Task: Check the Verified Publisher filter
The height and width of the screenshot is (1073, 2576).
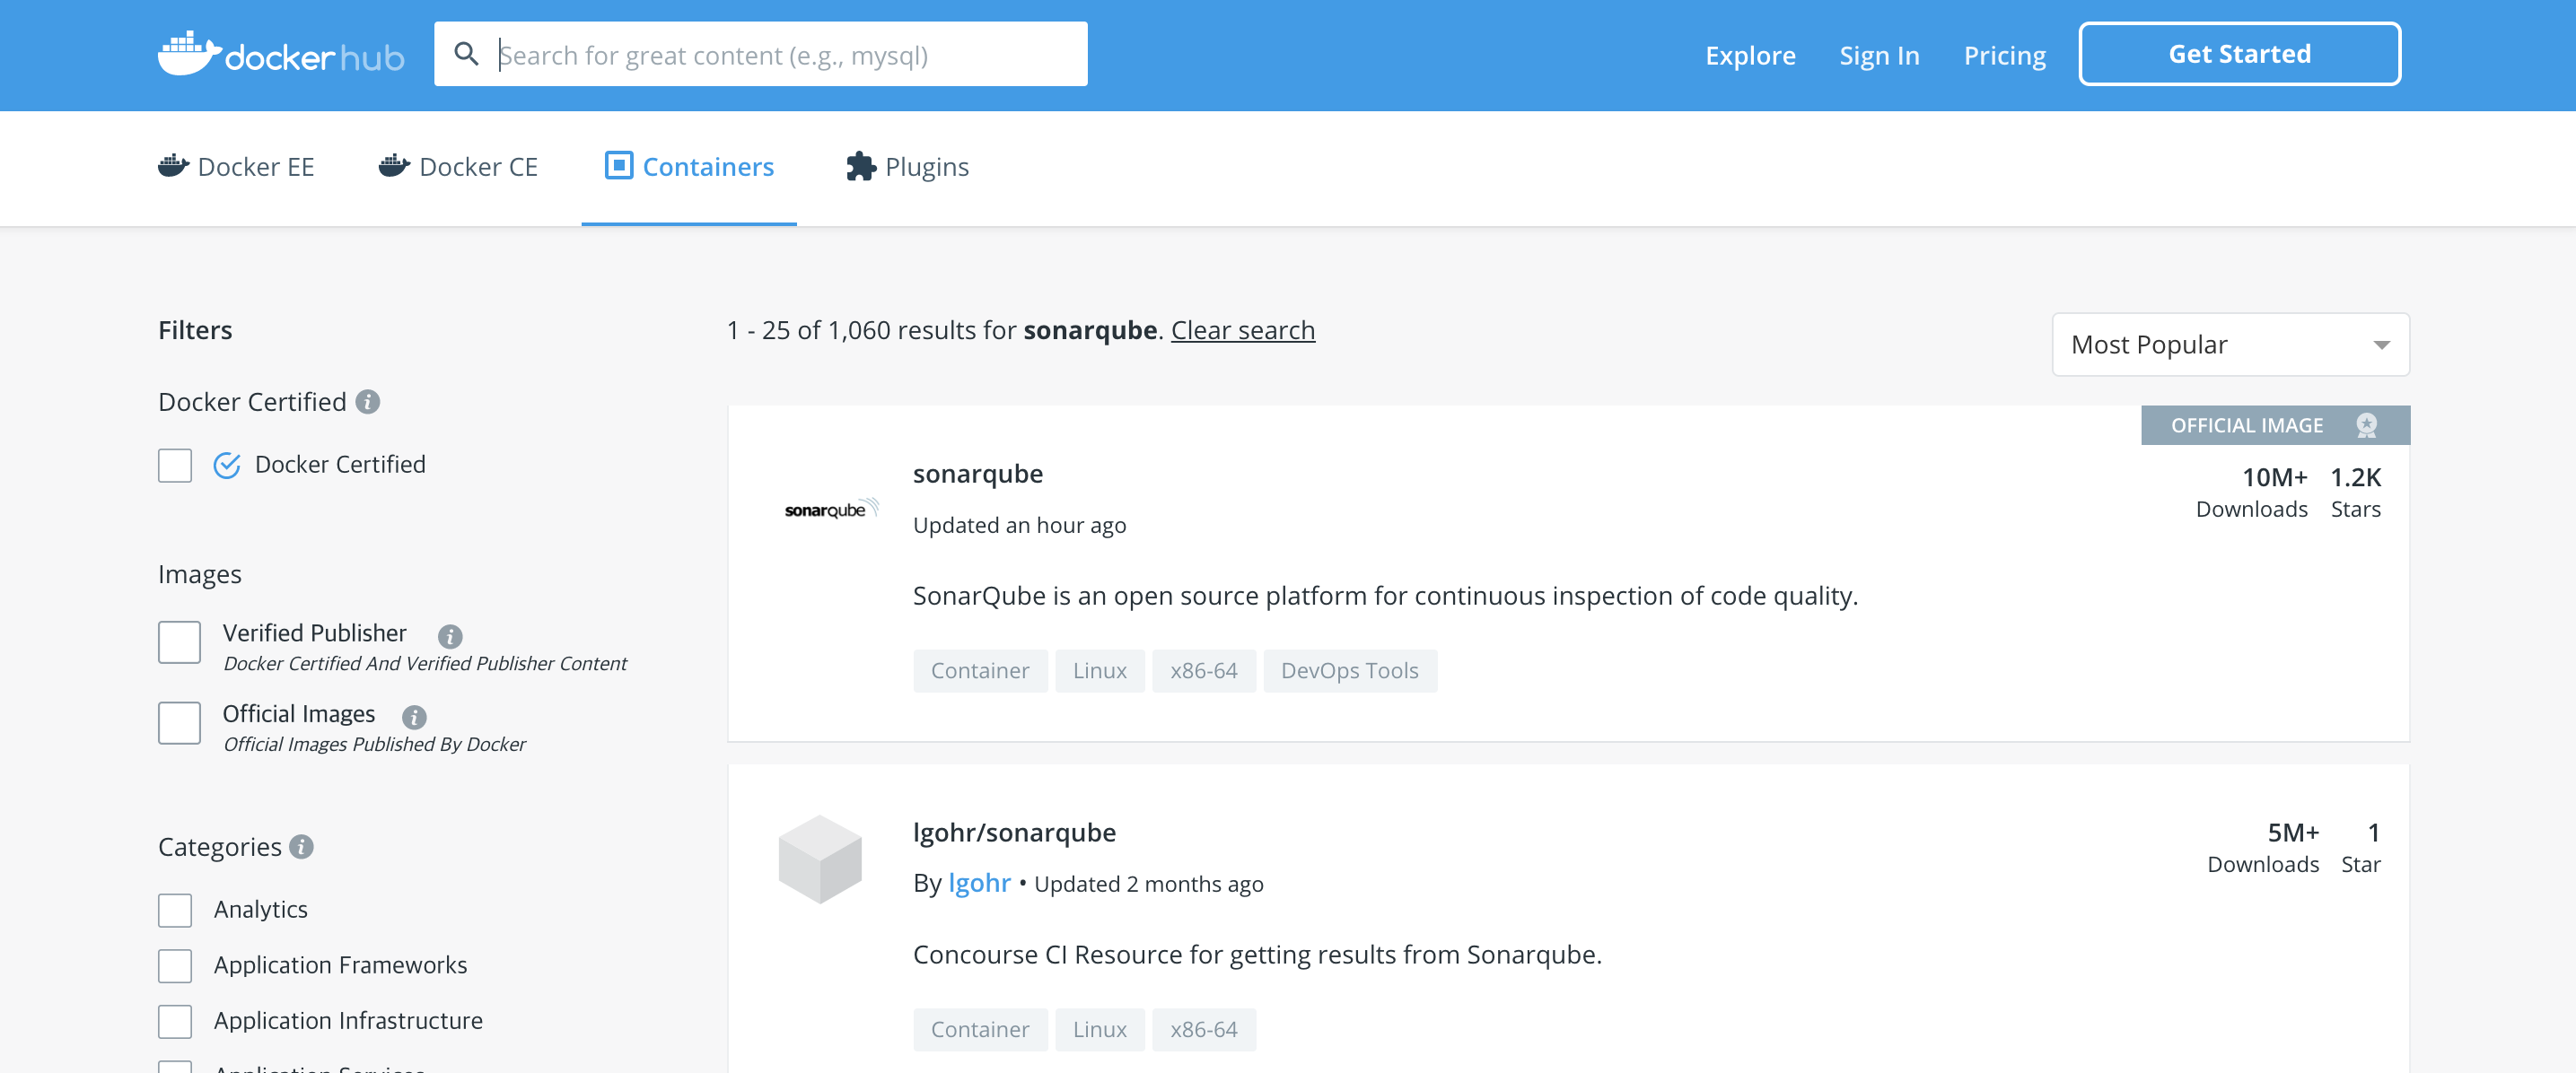Action: pos(180,642)
